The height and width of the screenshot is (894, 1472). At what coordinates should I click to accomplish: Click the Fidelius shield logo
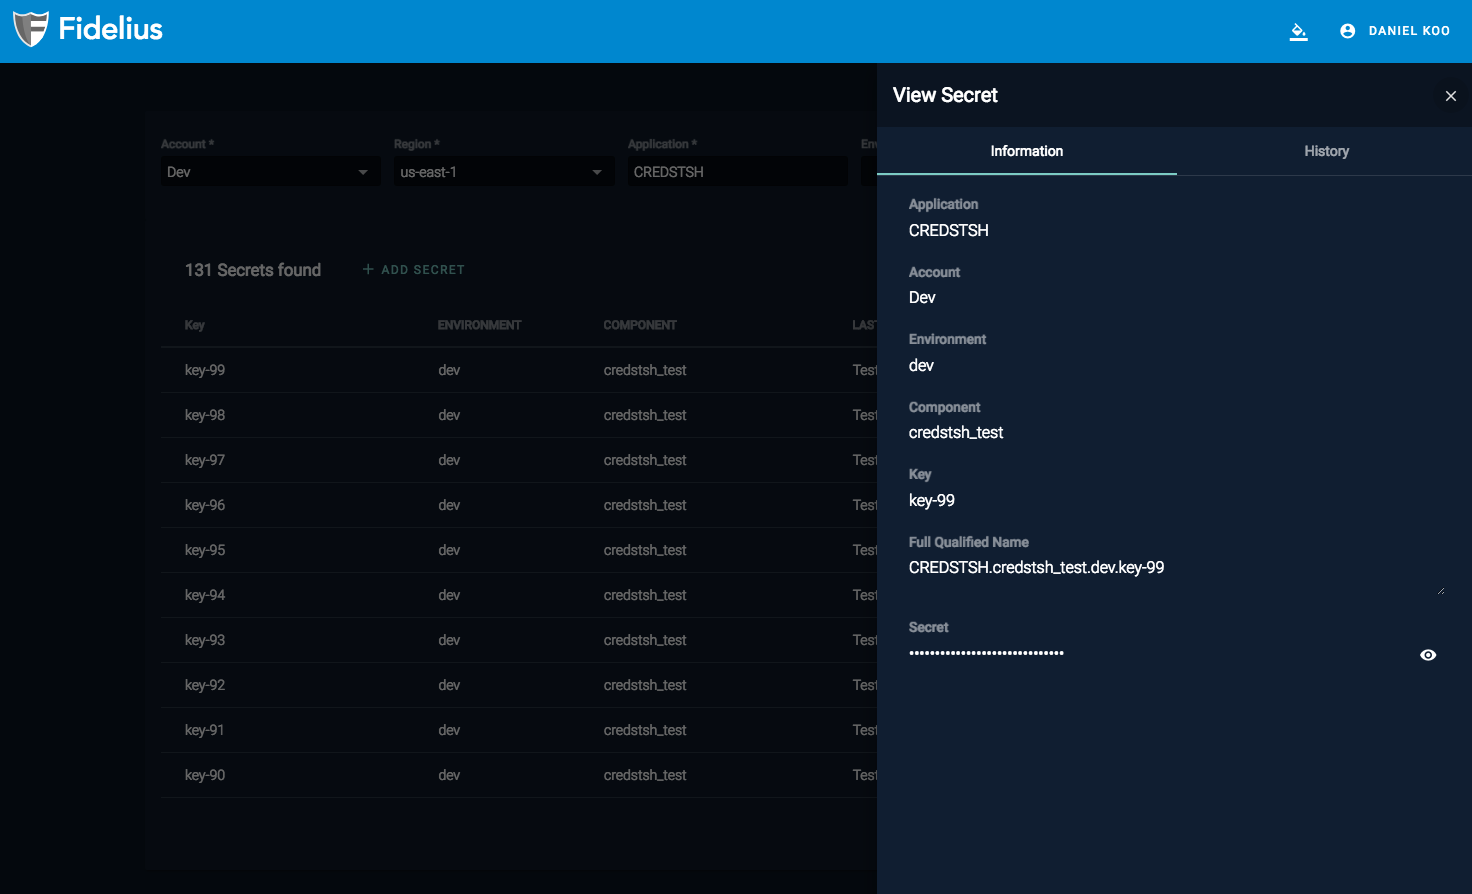point(31,29)
